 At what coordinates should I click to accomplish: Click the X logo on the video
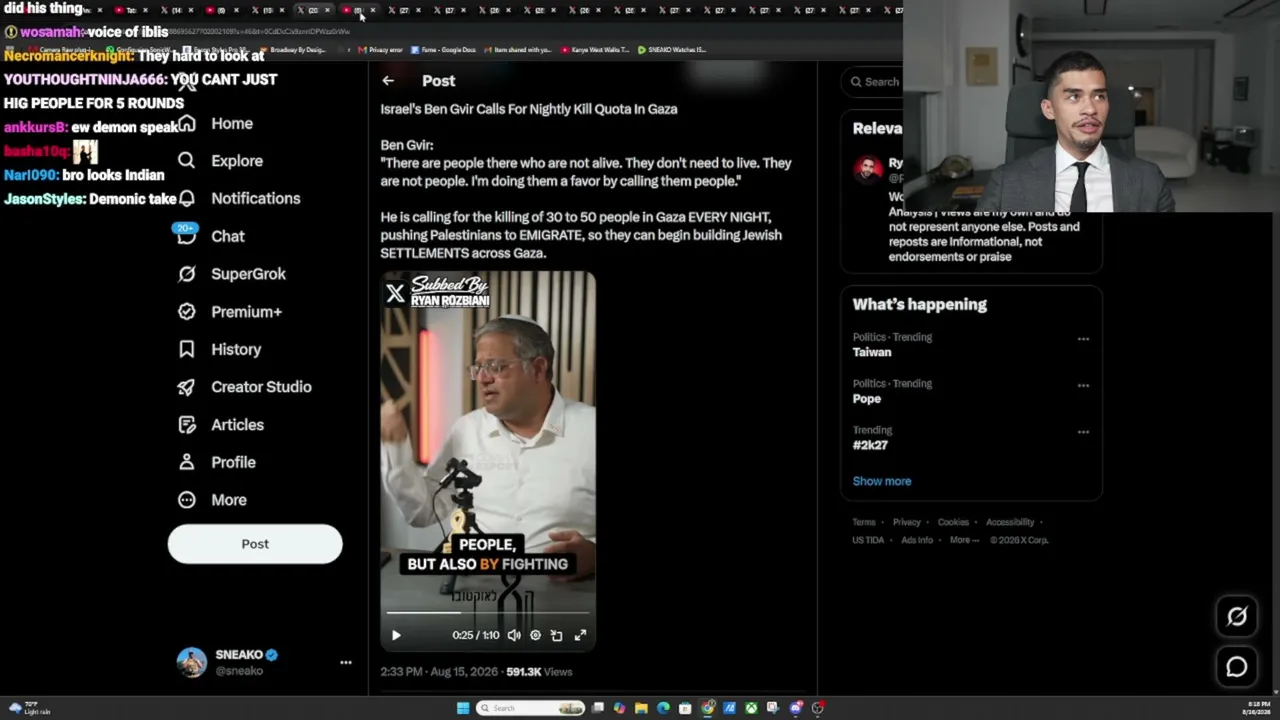coord(395,293)
